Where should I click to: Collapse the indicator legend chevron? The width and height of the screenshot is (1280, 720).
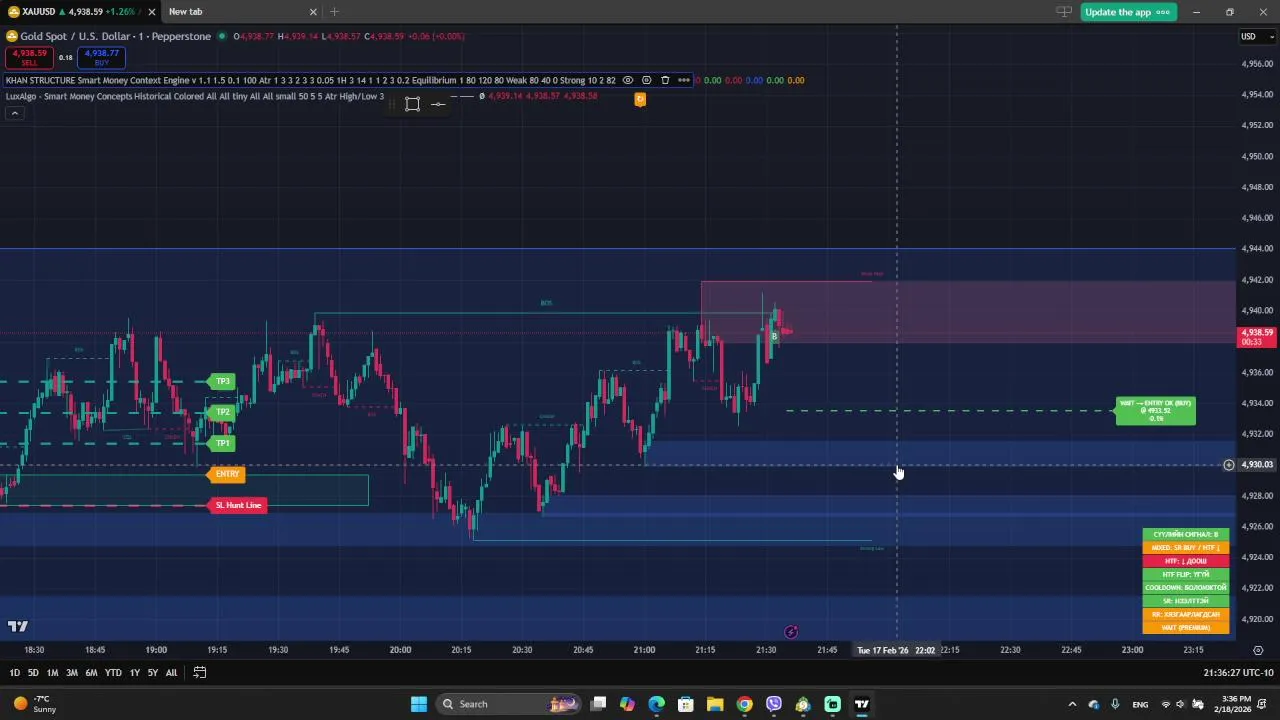point(14,113)
